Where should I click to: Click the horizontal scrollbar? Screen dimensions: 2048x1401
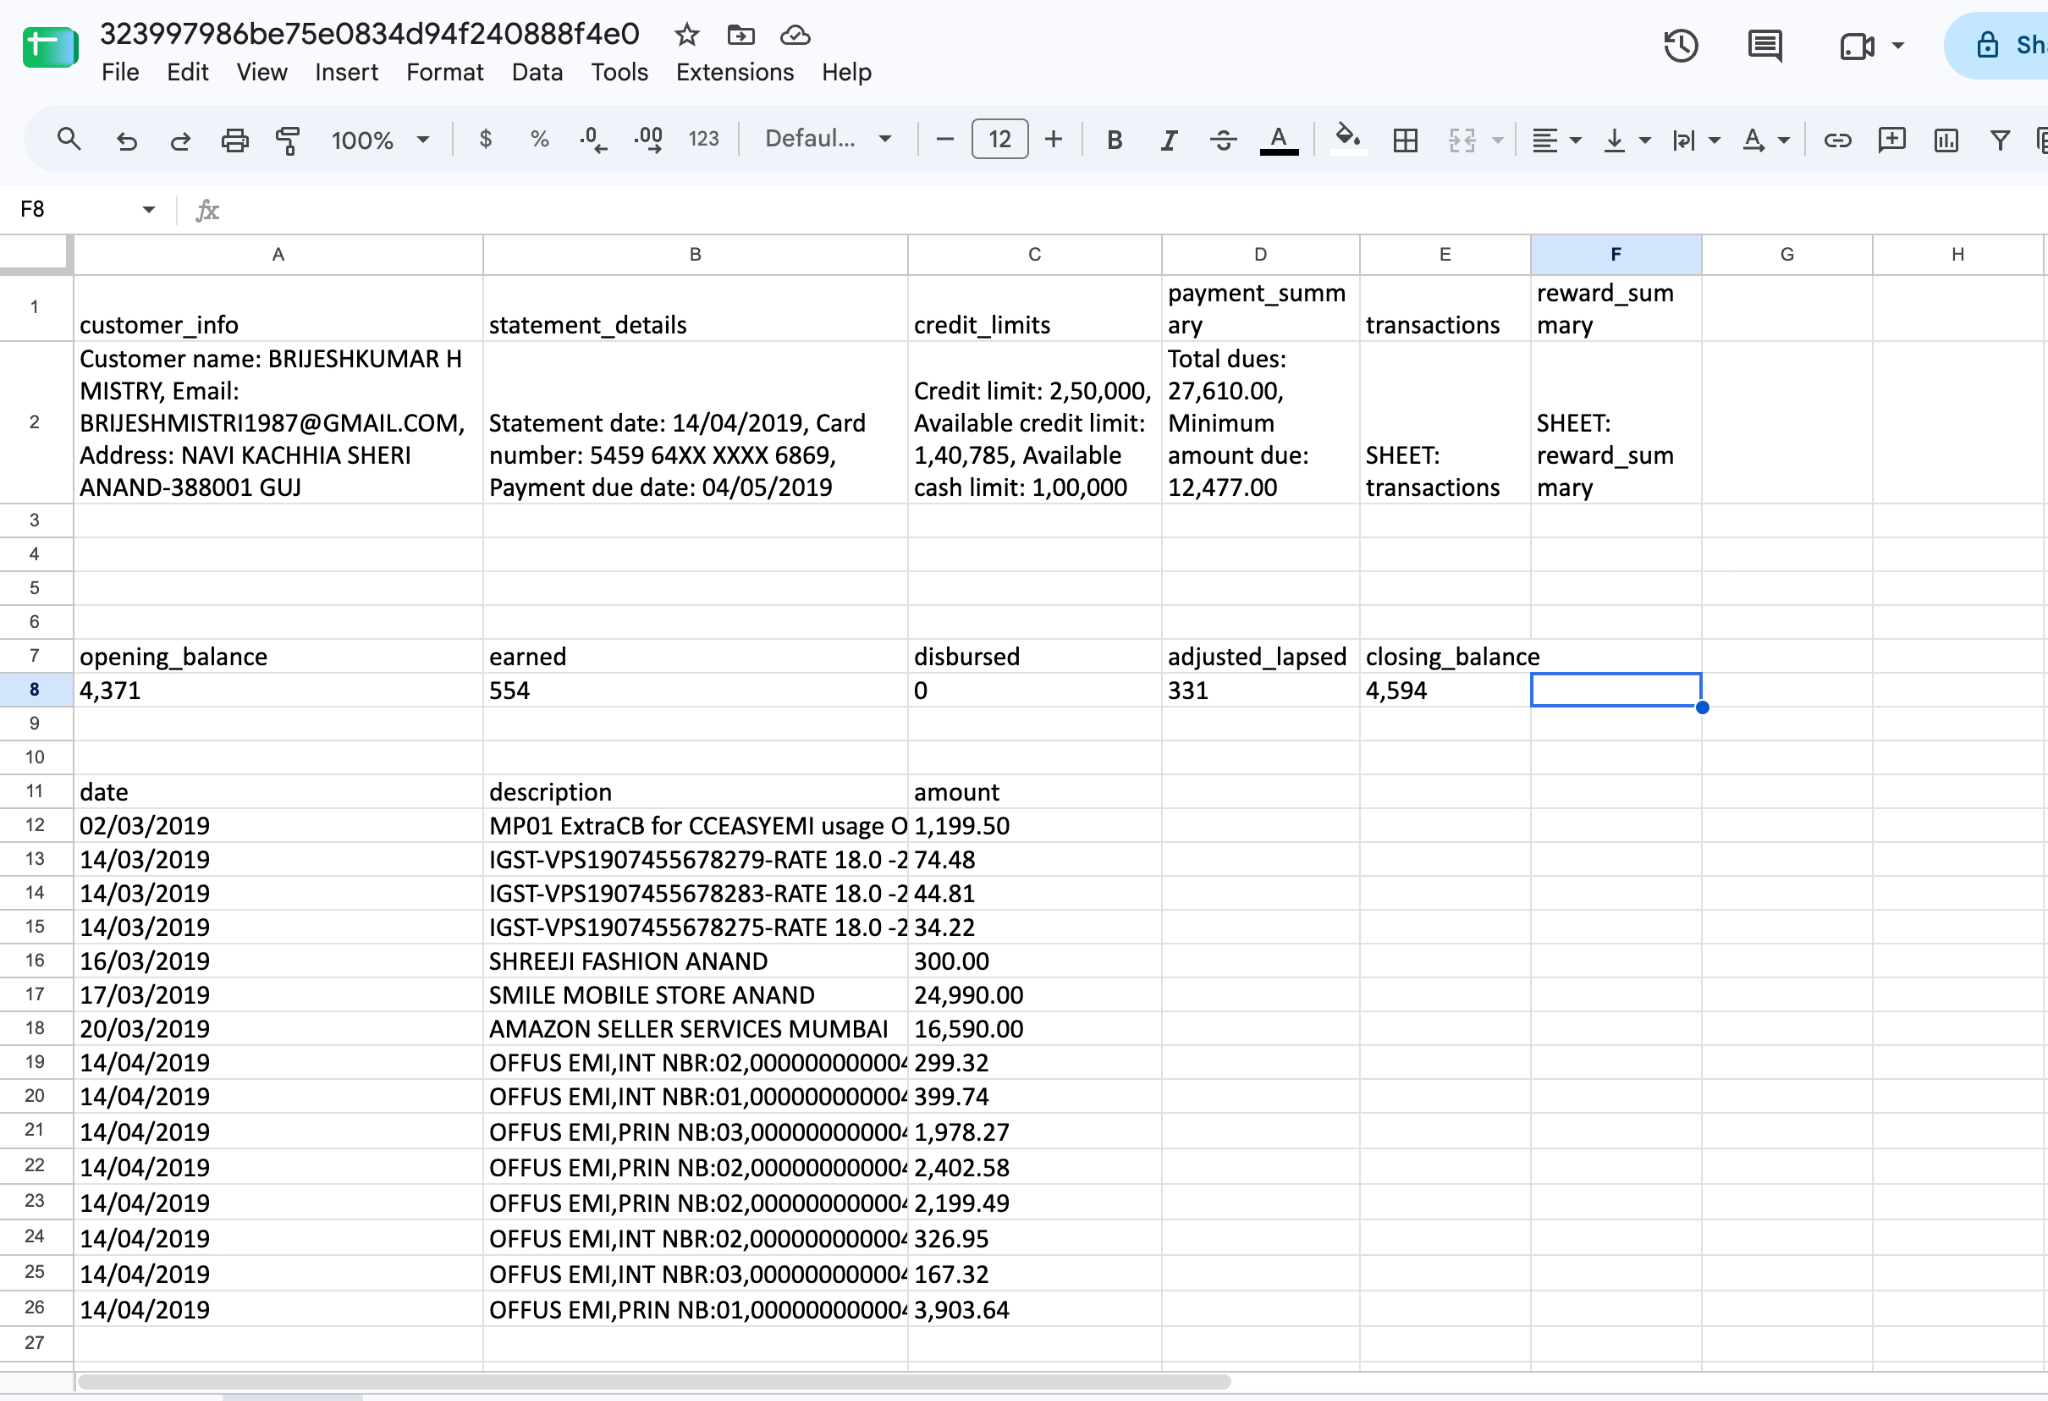pyautogui.click(x=654, y=1382)
